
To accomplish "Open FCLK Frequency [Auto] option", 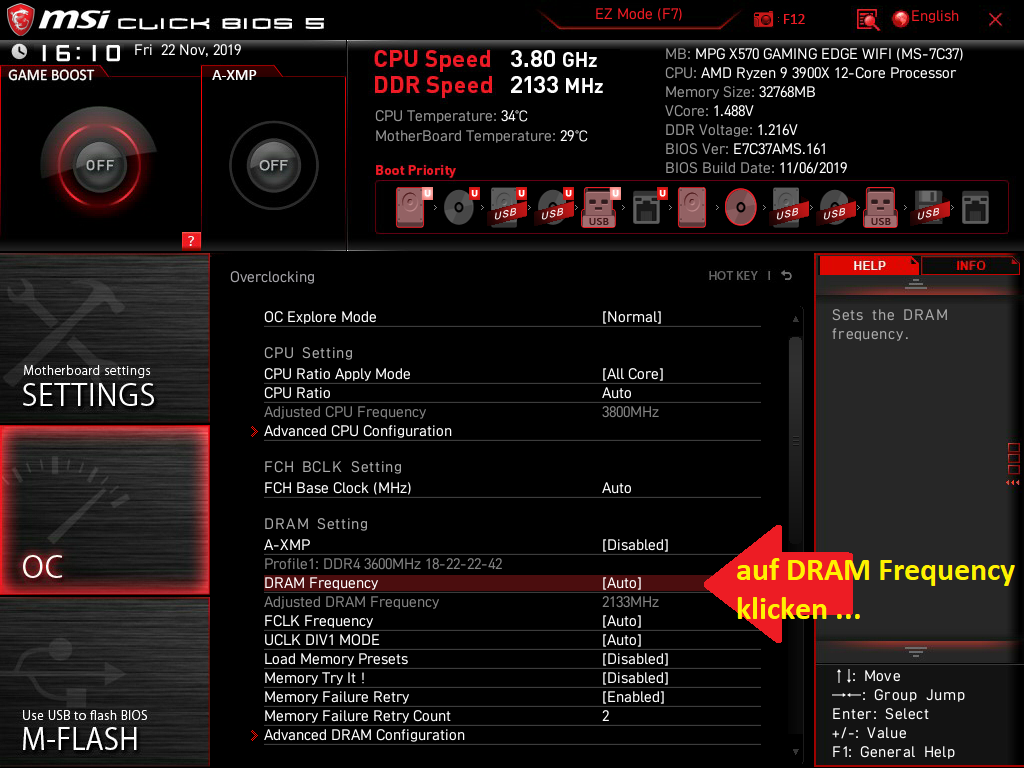I will 621,620.
